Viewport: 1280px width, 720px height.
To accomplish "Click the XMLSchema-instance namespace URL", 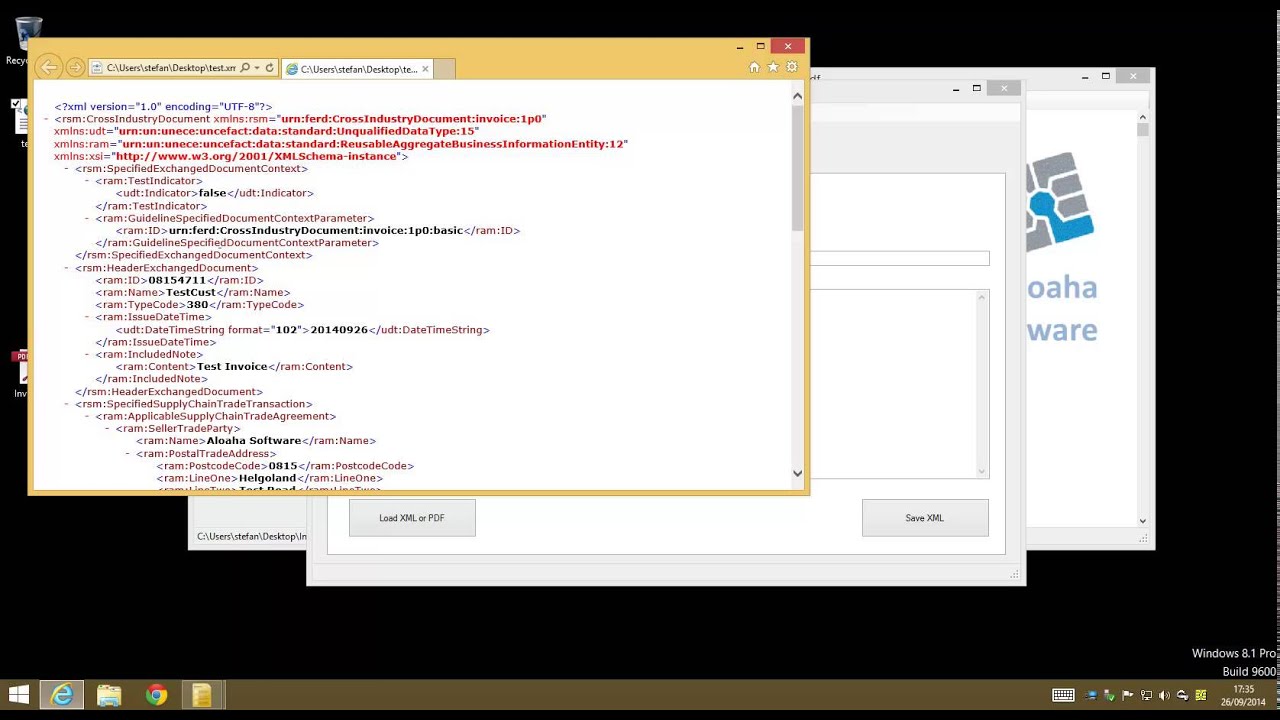I will (x=257, y=156).
